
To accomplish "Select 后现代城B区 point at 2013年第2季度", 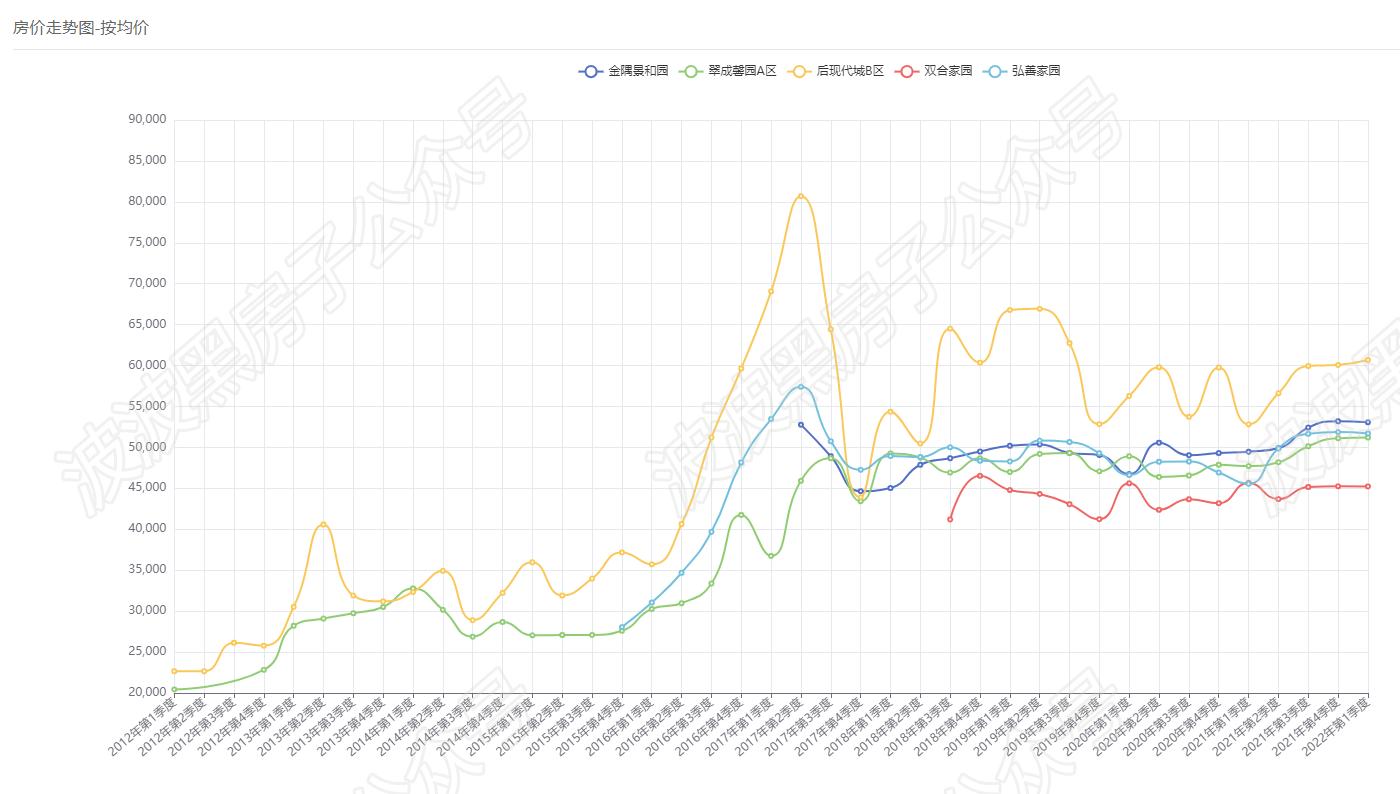I will tap(323, 524).
